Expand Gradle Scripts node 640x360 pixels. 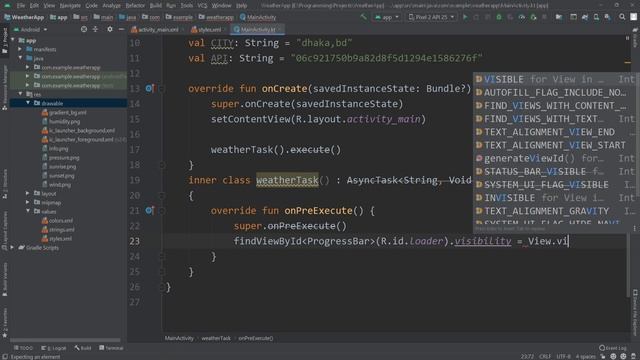pyautogui.click(x=13, y=248)
